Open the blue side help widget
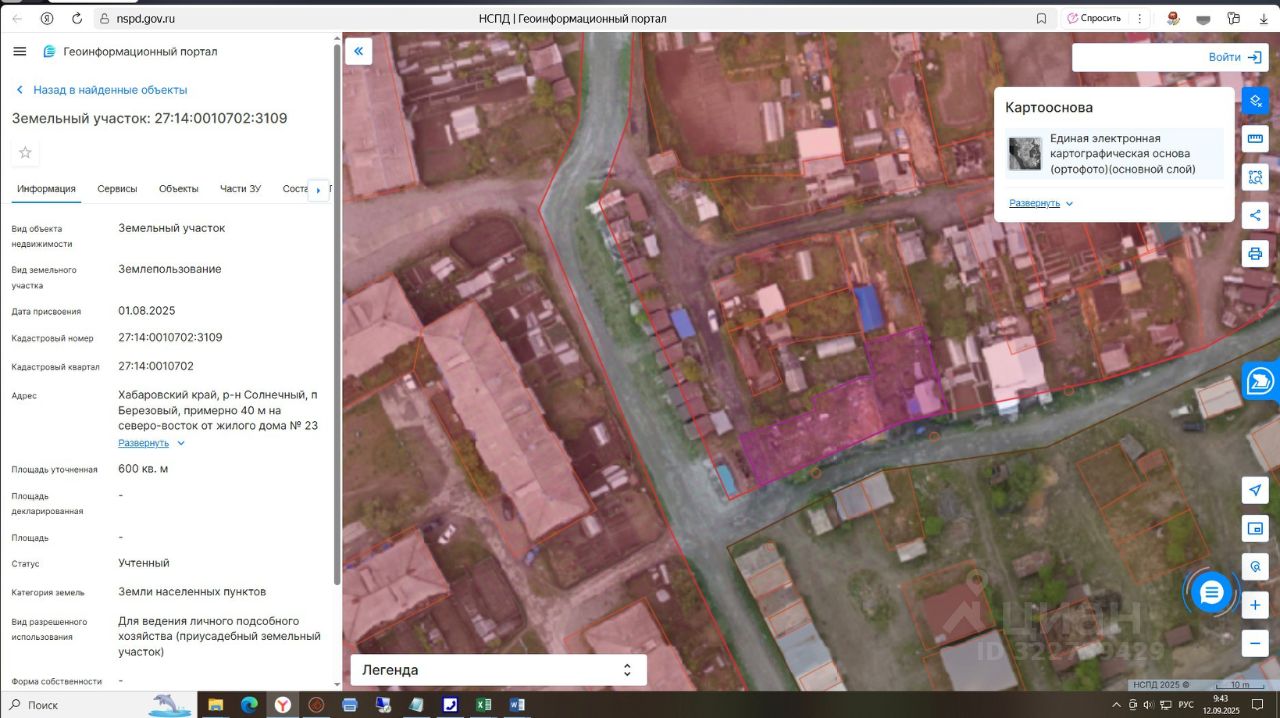 click(x=1261, y=381)
